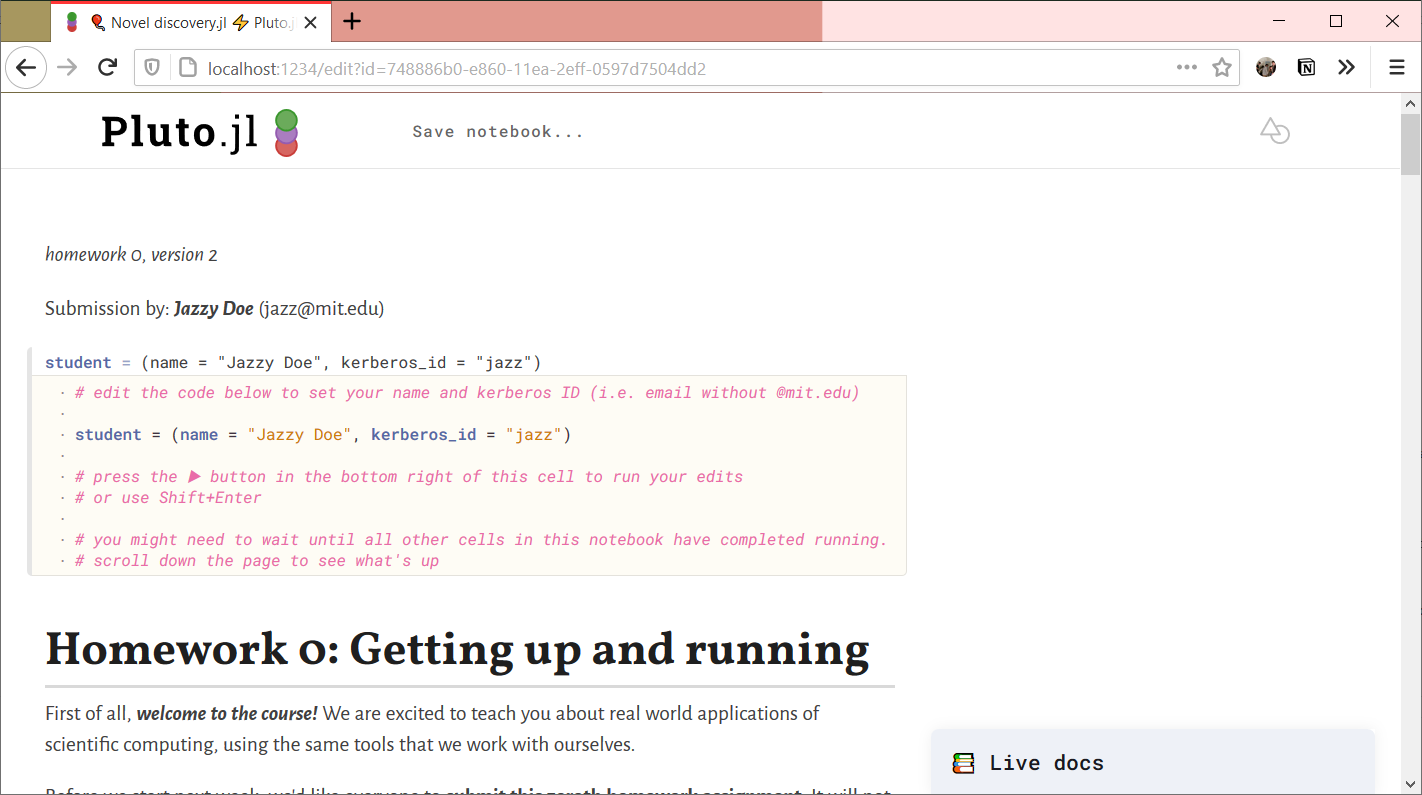
Task: Click the tracking protection shield icon
Action: point(152,68)
